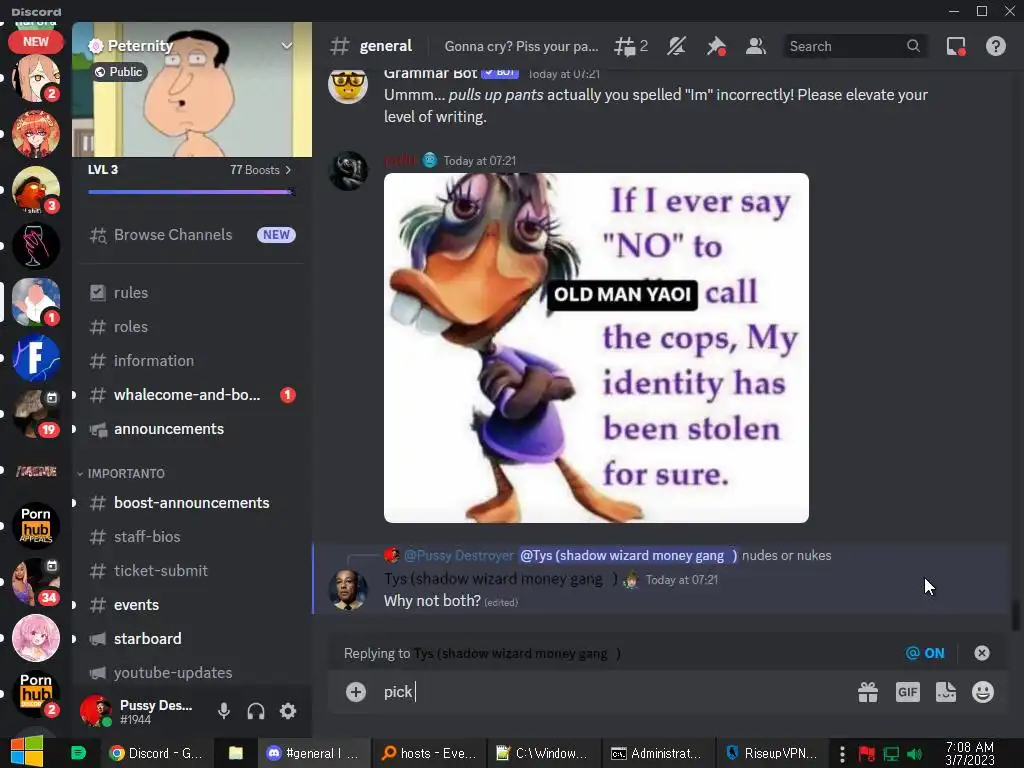This screenshot has width=1024, height=768.
Task: Toggle the @ ON mention setting
Action: 925,653
